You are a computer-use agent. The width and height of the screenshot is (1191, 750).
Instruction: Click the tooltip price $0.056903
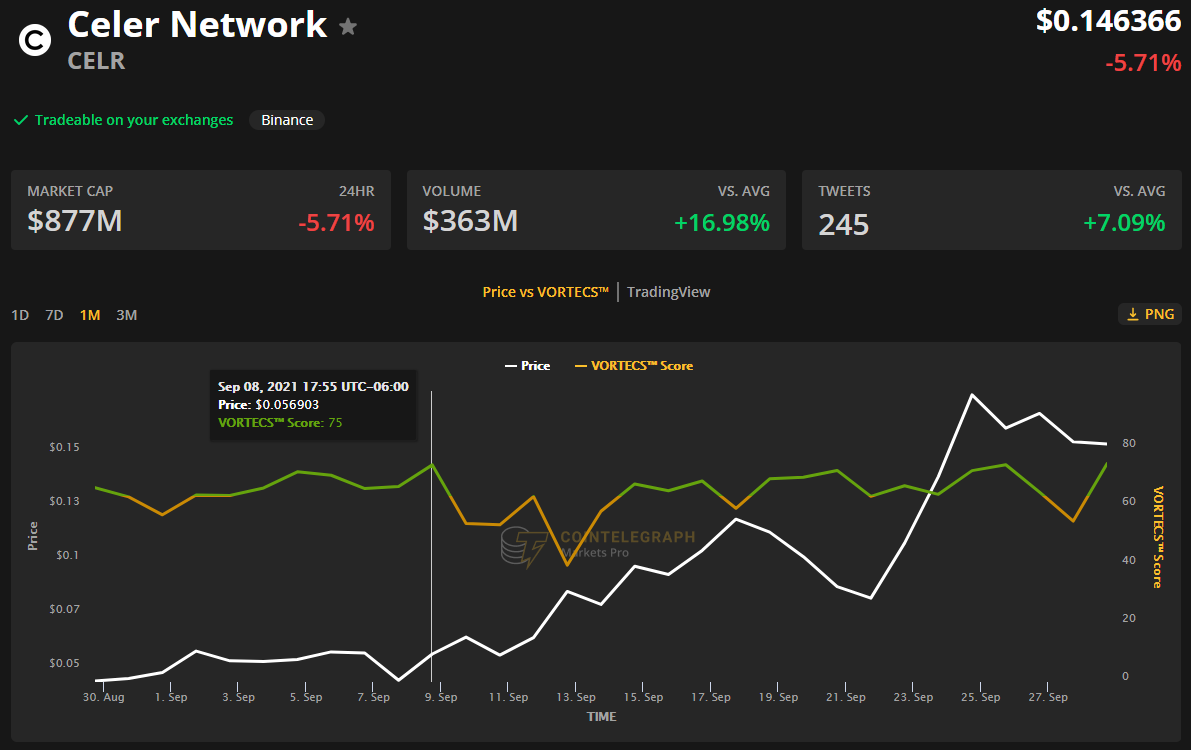(287, 405)
